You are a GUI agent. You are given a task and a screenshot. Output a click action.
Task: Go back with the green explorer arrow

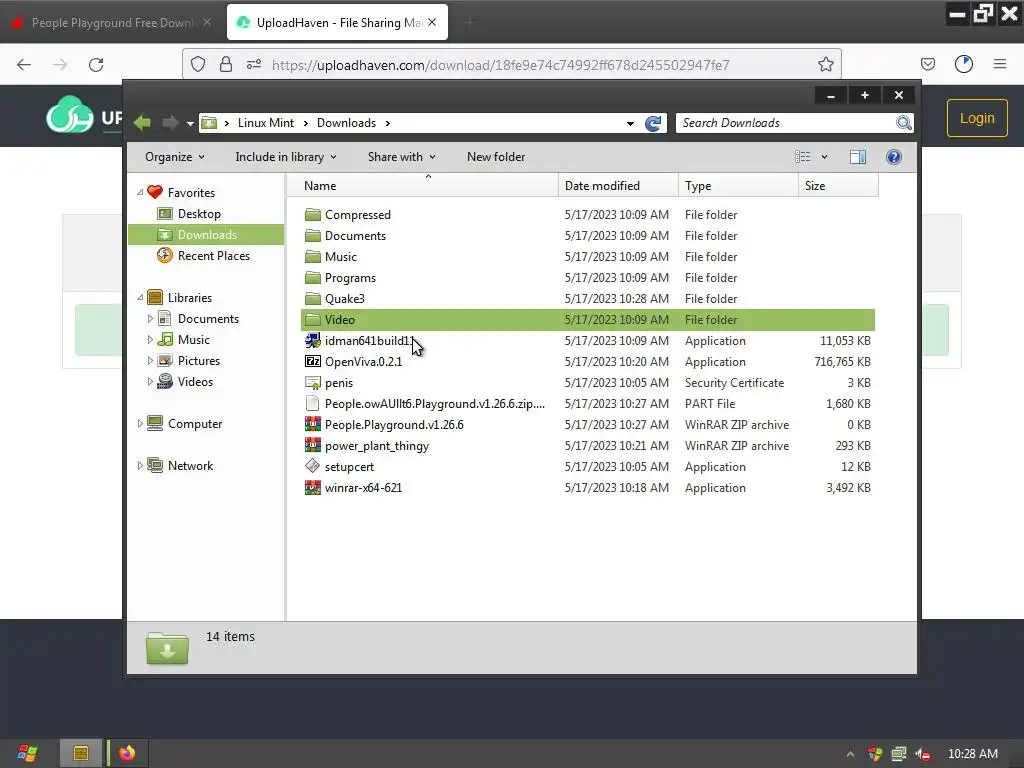tap(142, 123)
